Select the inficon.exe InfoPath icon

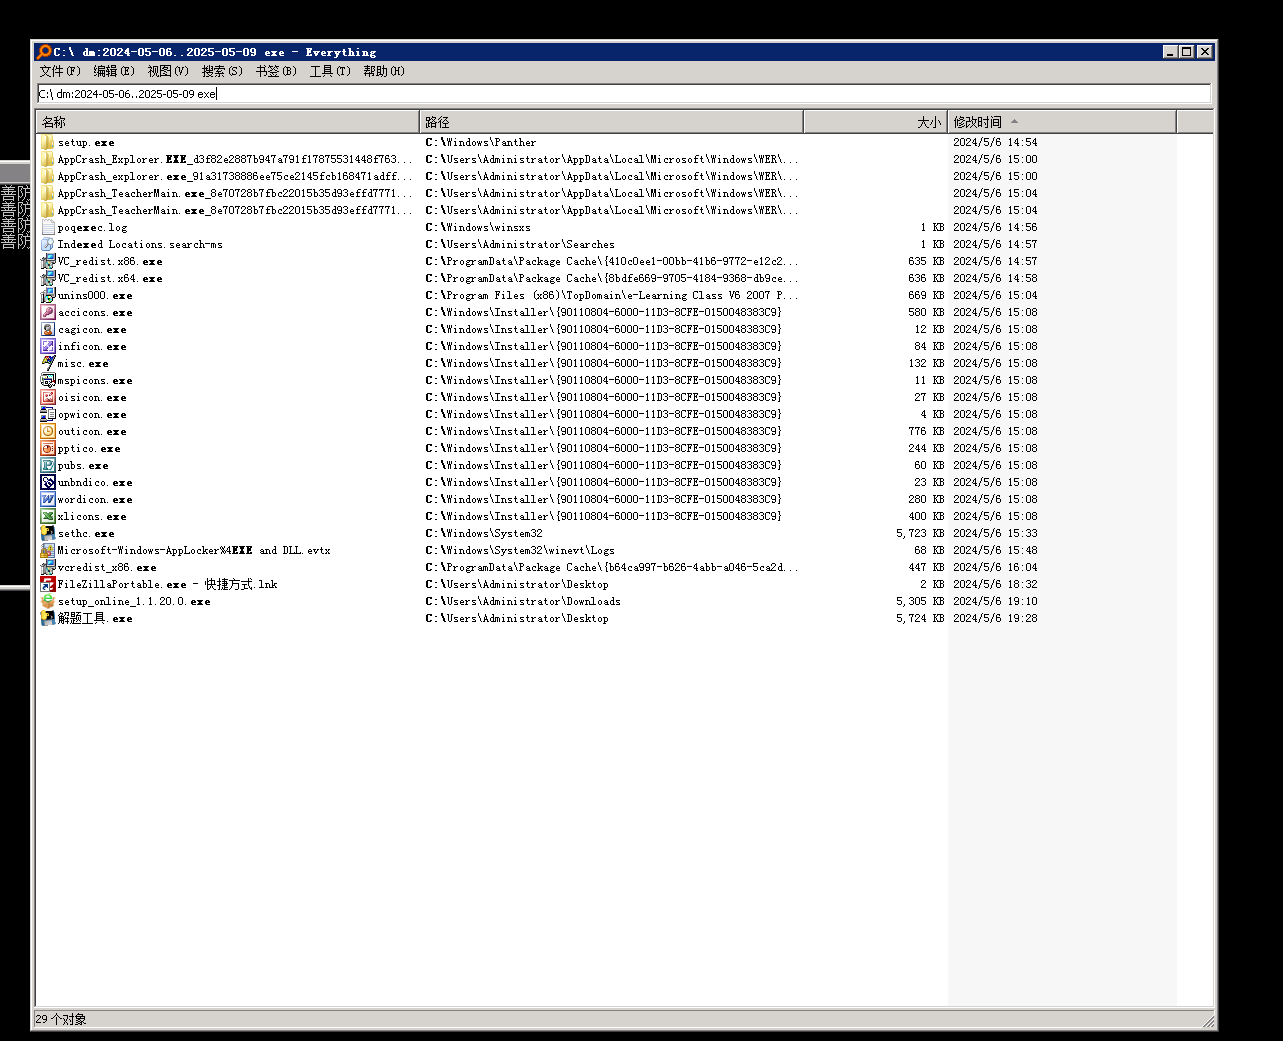tap(48, 346)
